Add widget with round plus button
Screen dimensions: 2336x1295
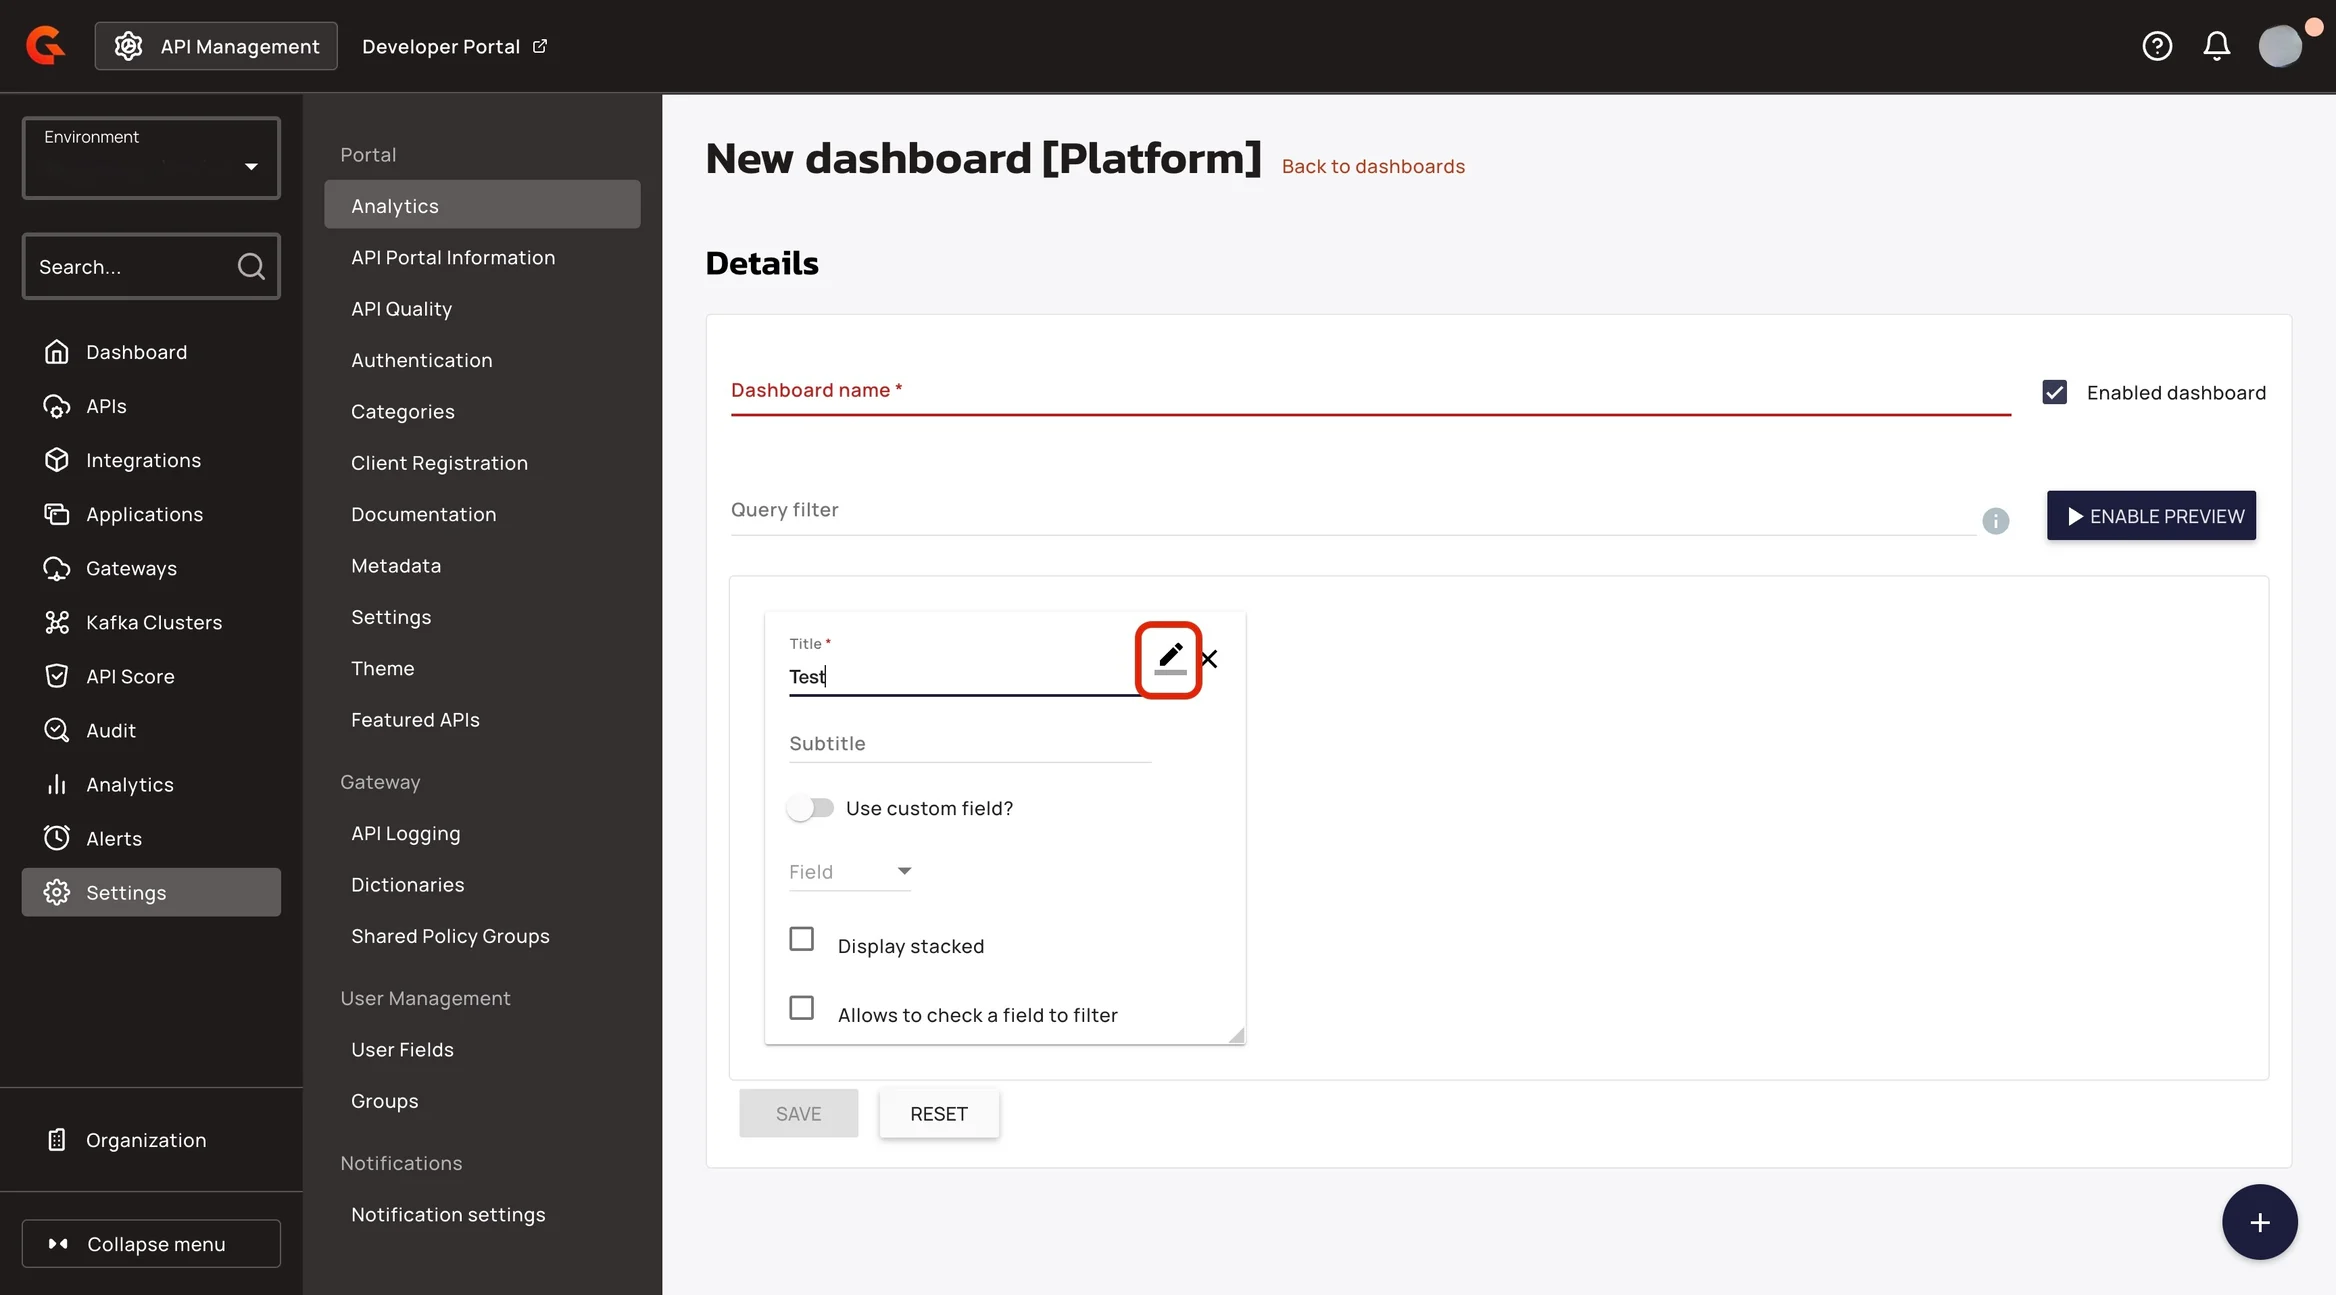pyautogui.click(x=2259, y=1222)
